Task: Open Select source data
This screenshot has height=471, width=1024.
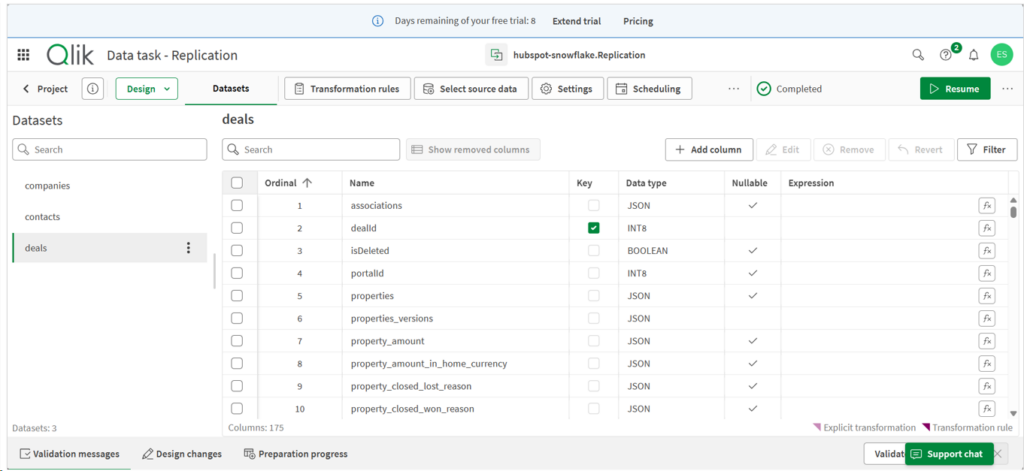Action: (x=472, y=89)
